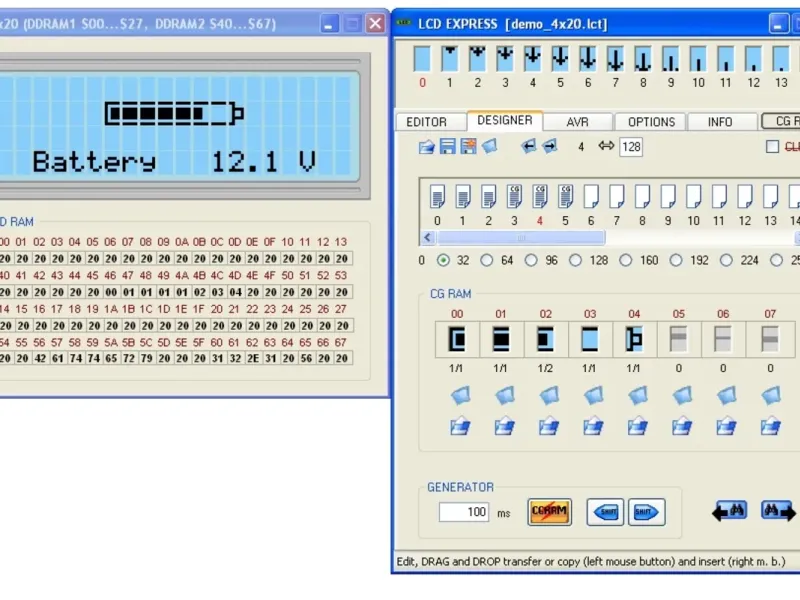Select CG page icon 4 in page strip
The height and width of the screenshot is (600, 800).
540,196
